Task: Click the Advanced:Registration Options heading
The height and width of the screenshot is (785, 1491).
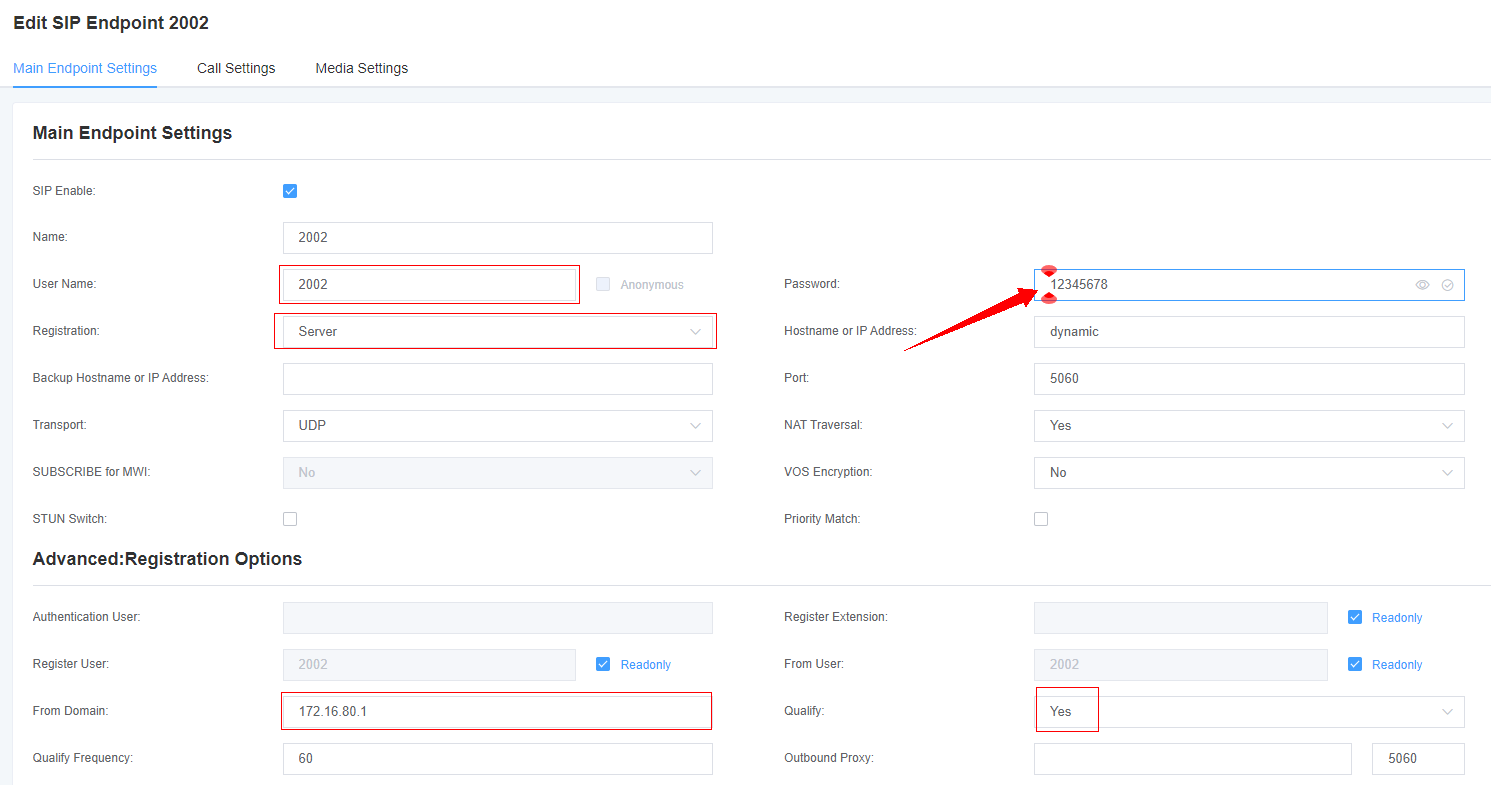Action: [167, 559]
